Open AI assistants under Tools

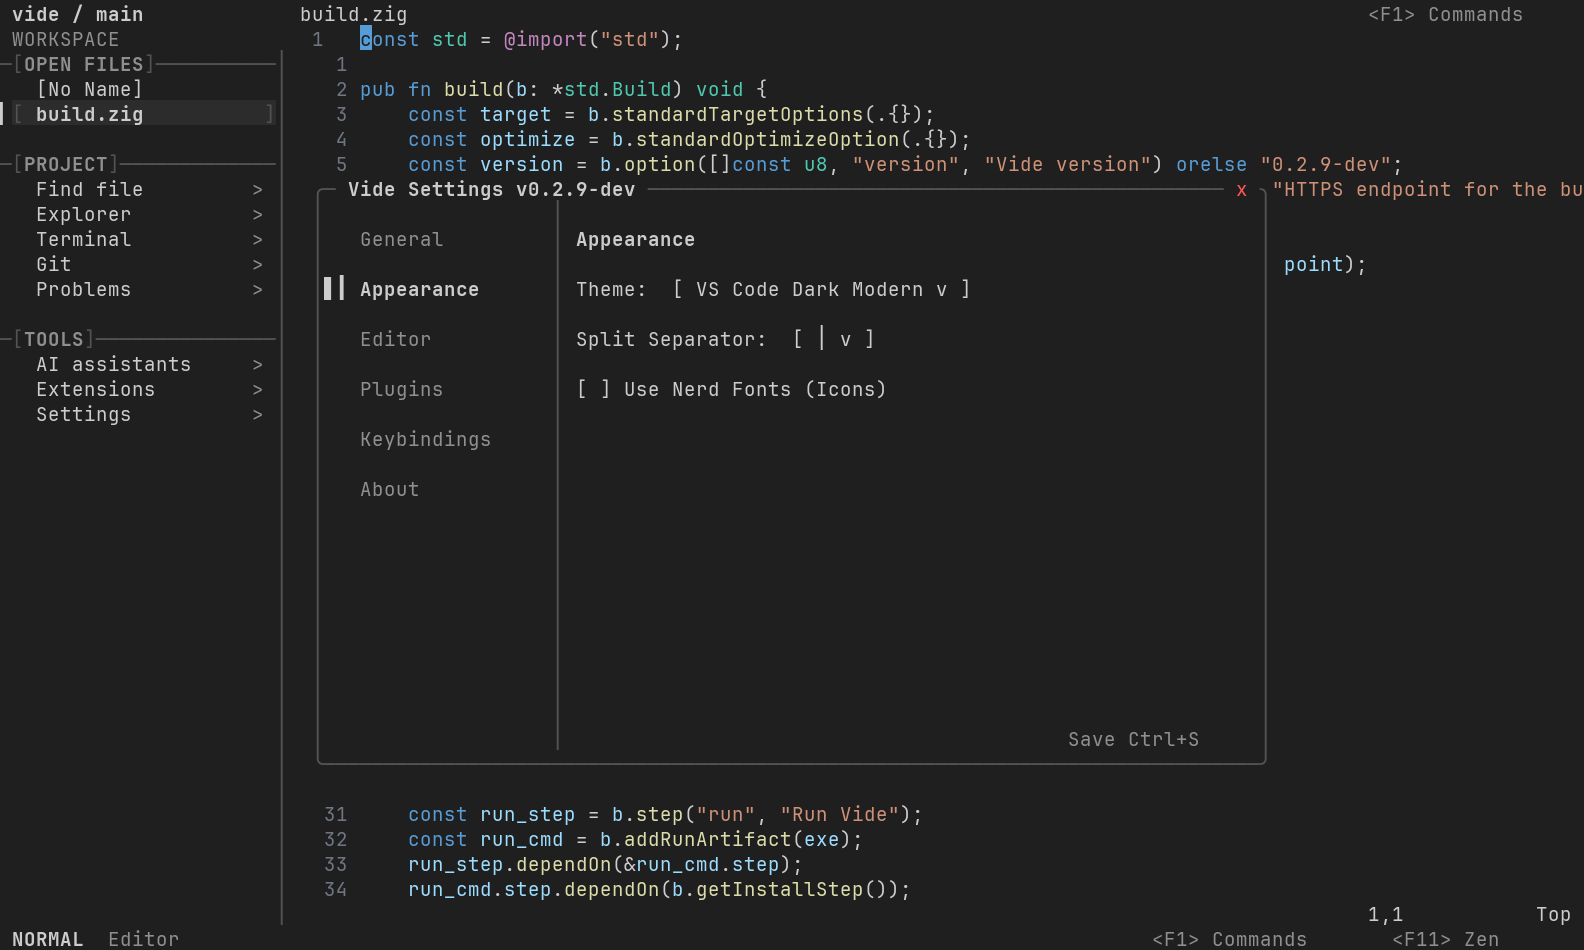tap(113, 365)
